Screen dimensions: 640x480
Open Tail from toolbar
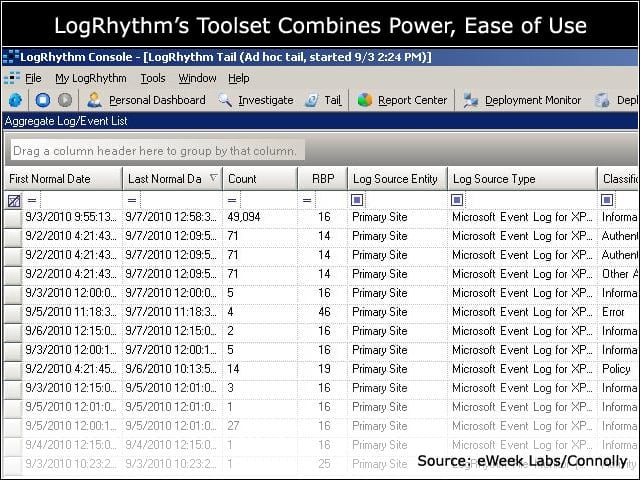coord(333,100)
